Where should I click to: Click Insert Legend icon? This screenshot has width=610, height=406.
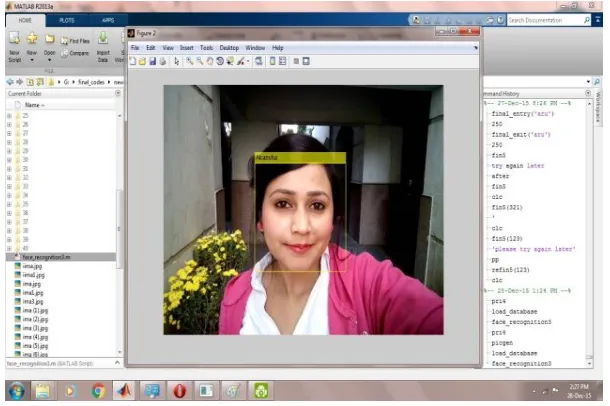coord(282,61)
